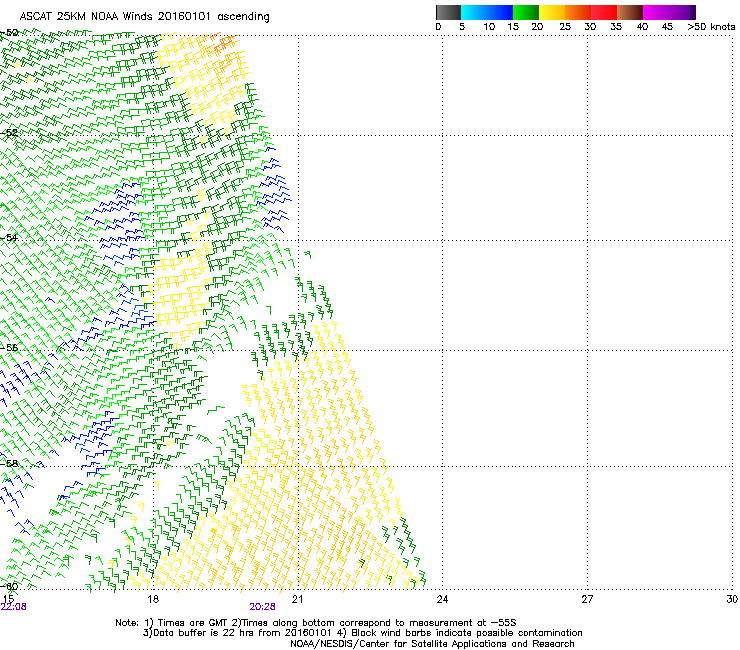Image resolution: width=740 pixels, height=650 pixels.
Task: Click the cyan-blue 5-15 knots color segment
Action: pyautogui.click(x=487, y=12)
